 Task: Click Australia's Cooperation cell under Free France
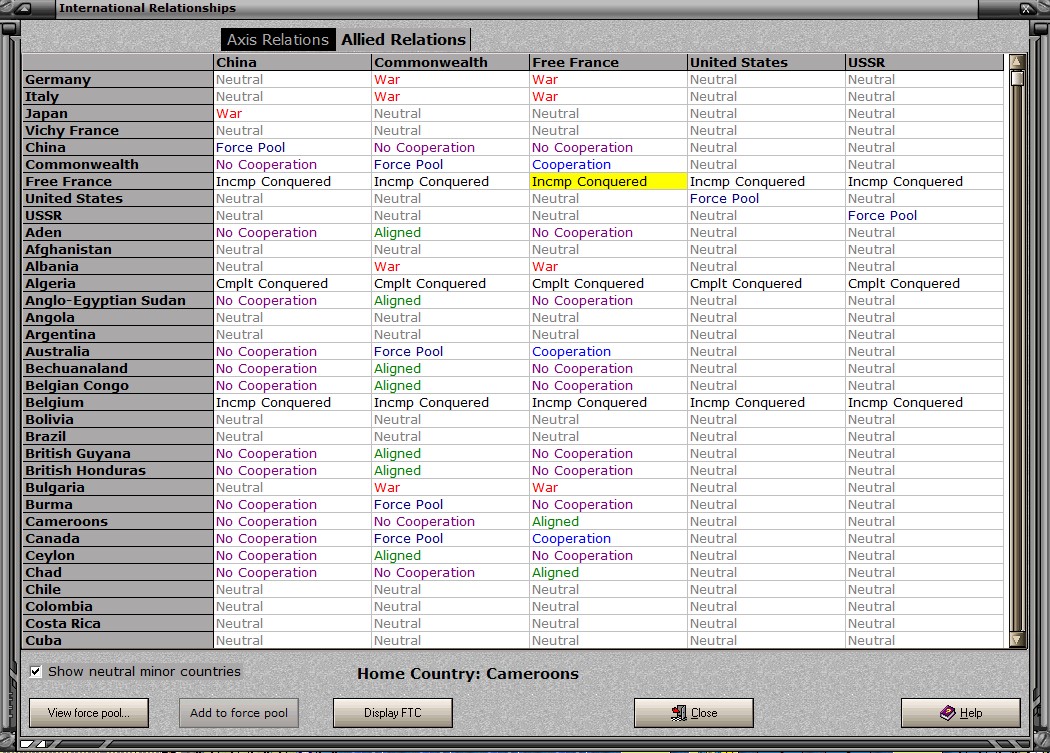(x=608, y=352)
